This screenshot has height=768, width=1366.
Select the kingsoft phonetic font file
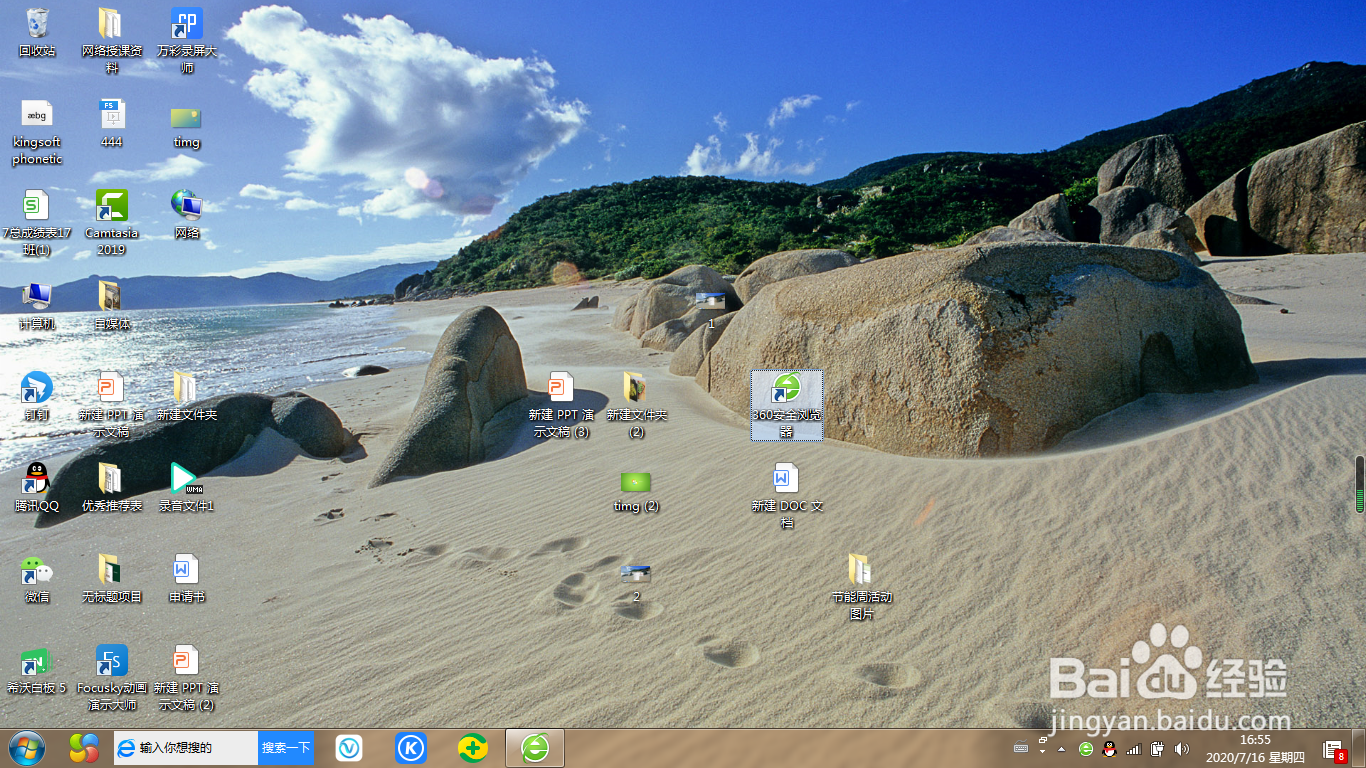coord(37,132)
